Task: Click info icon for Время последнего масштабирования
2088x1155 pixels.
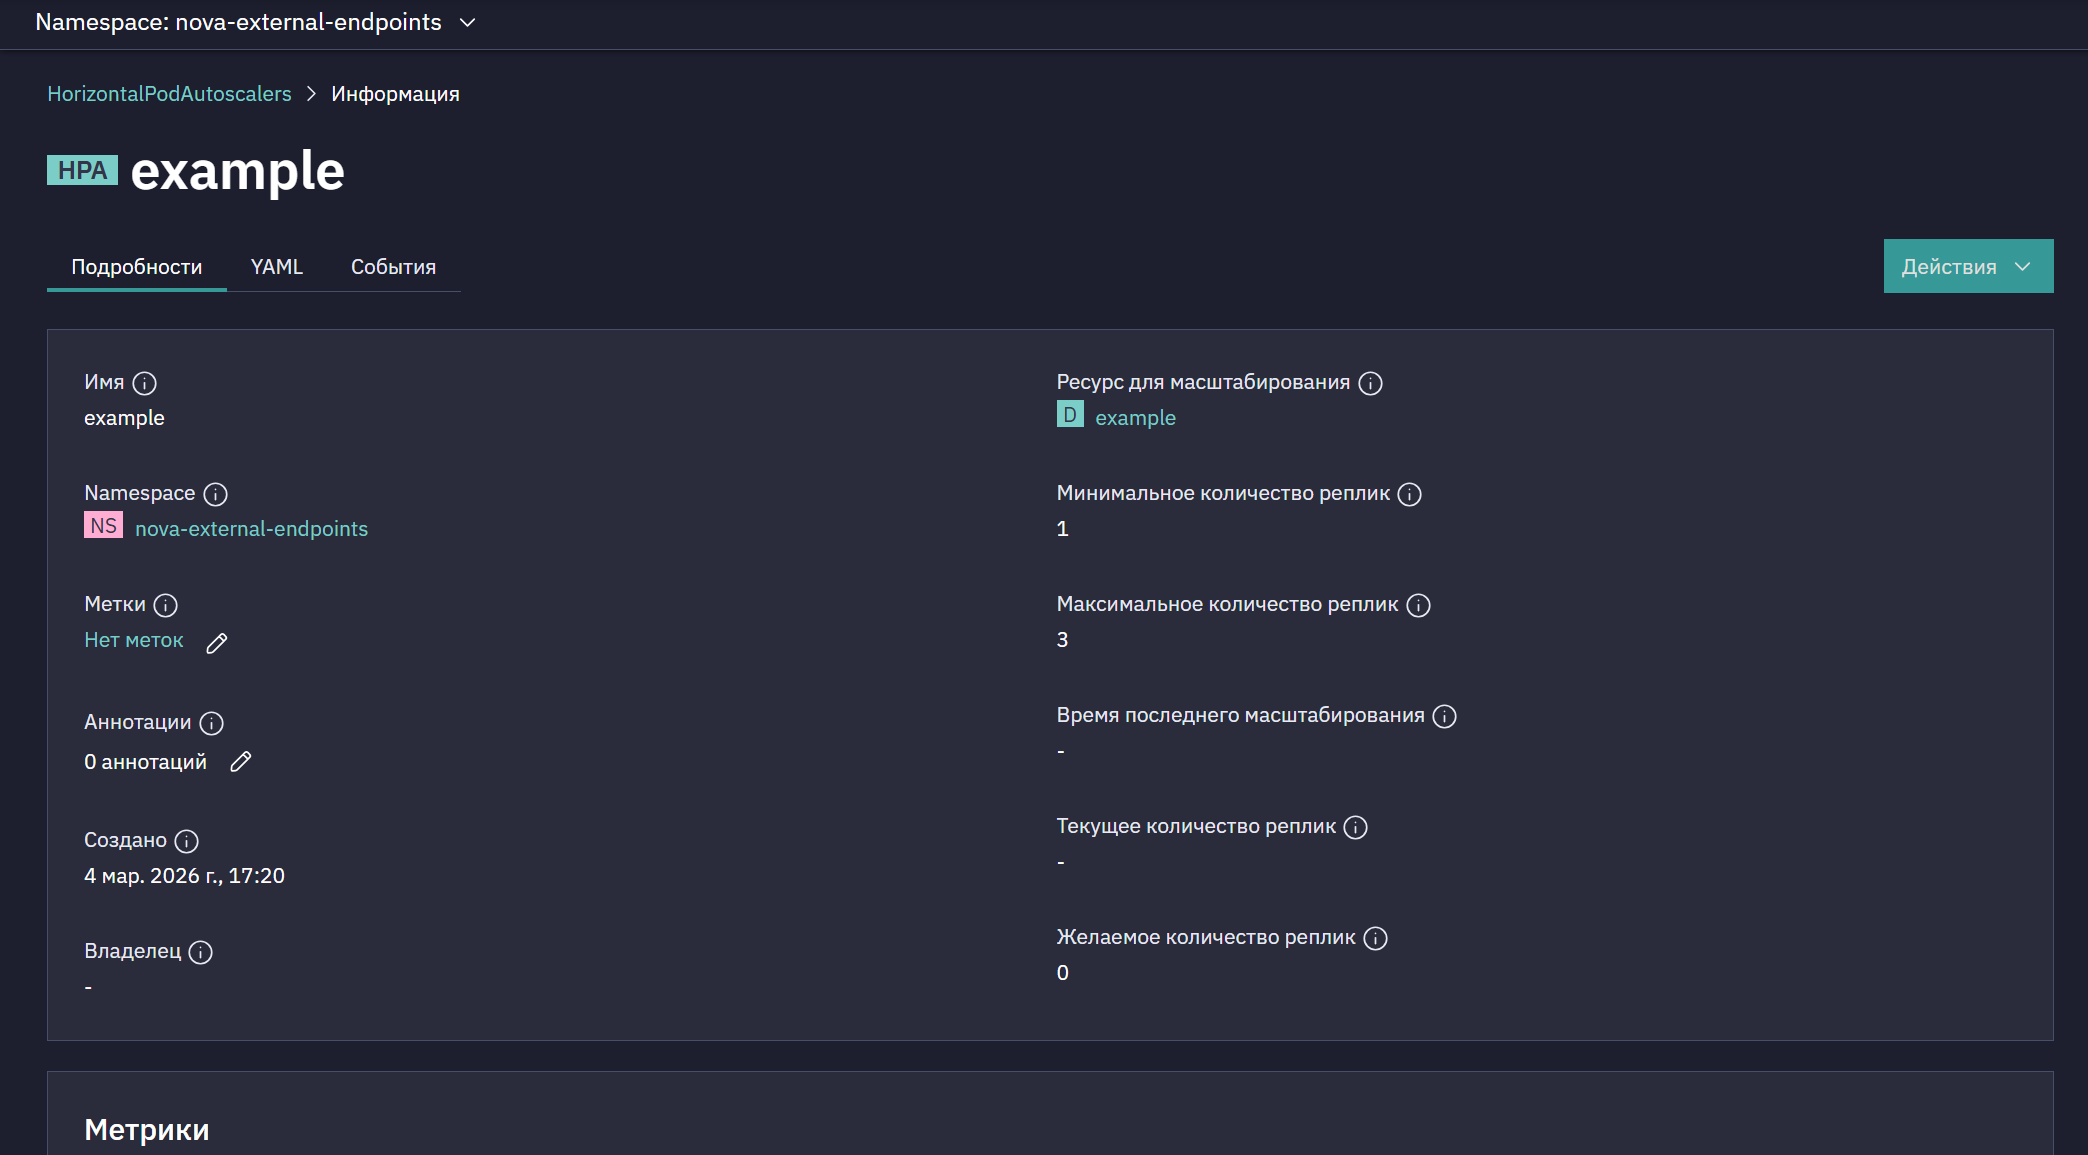Action: pos(1445,716)
